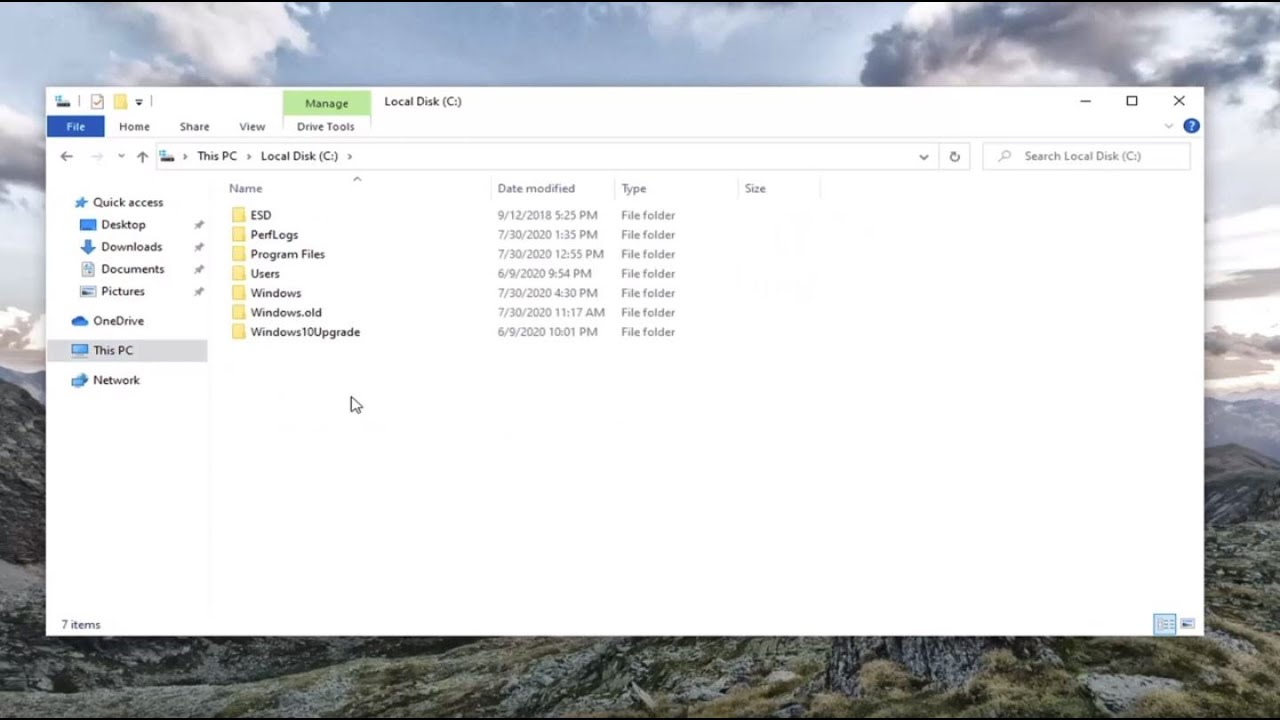Sort by the Type column header
Viewport: 1280px width, 720px height.
click(634, 188)
